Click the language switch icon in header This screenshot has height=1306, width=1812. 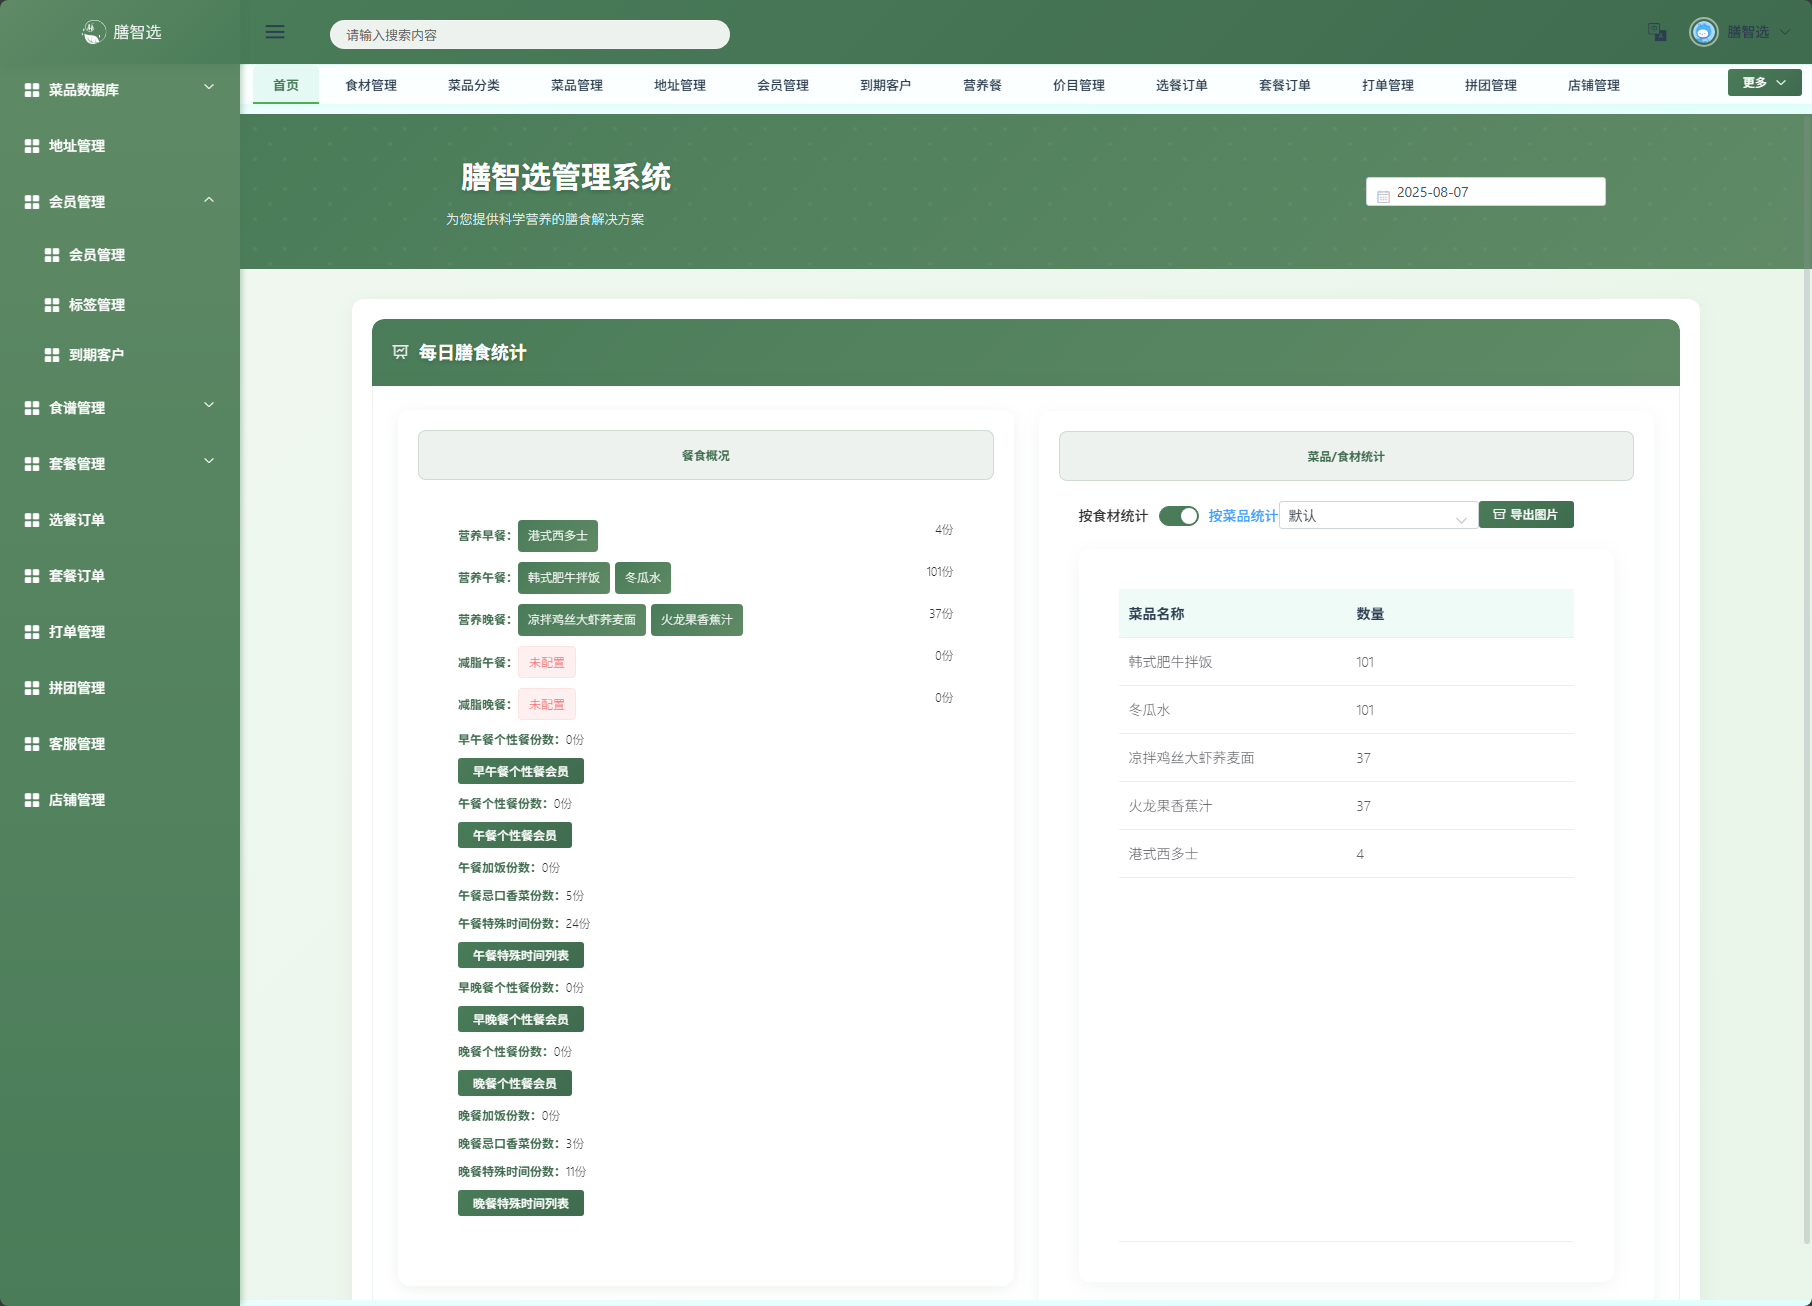click(1656, 32)
